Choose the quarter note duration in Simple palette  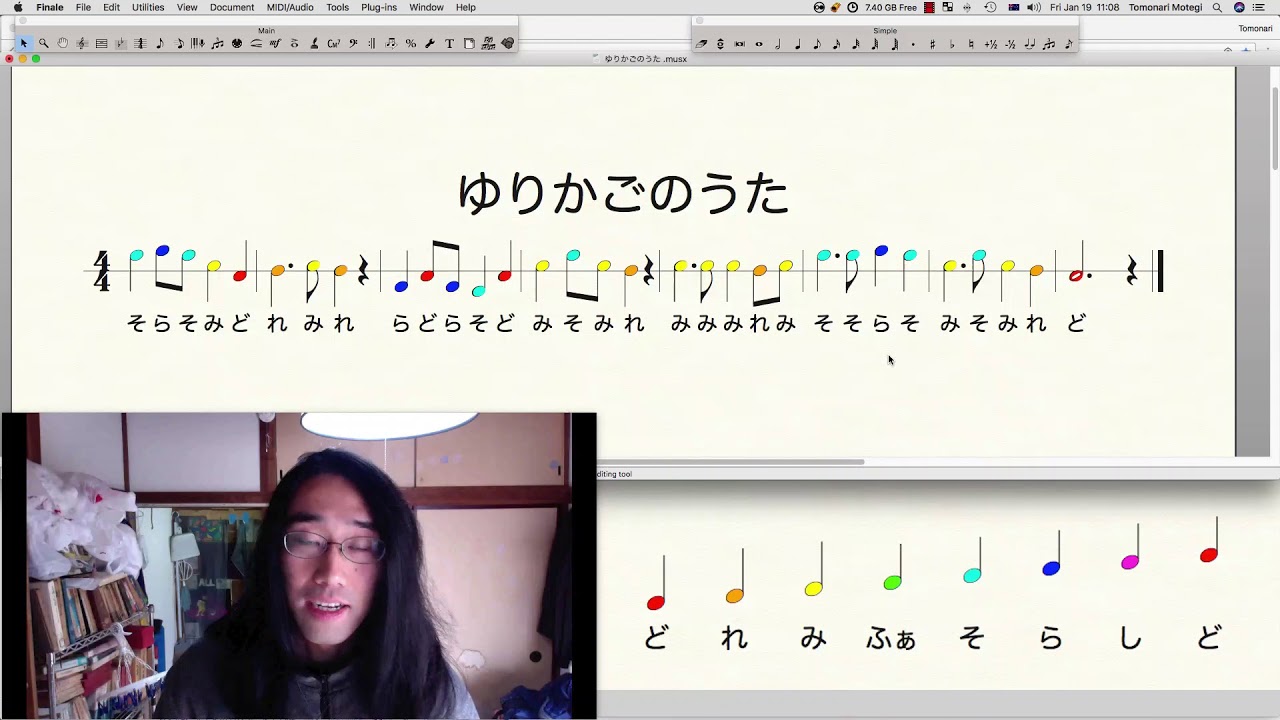click(x=798, y=44)
